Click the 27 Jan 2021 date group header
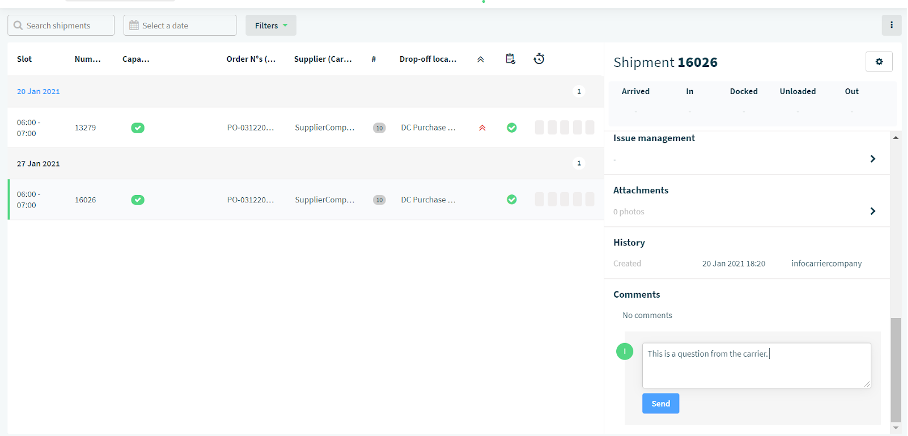 38,163
